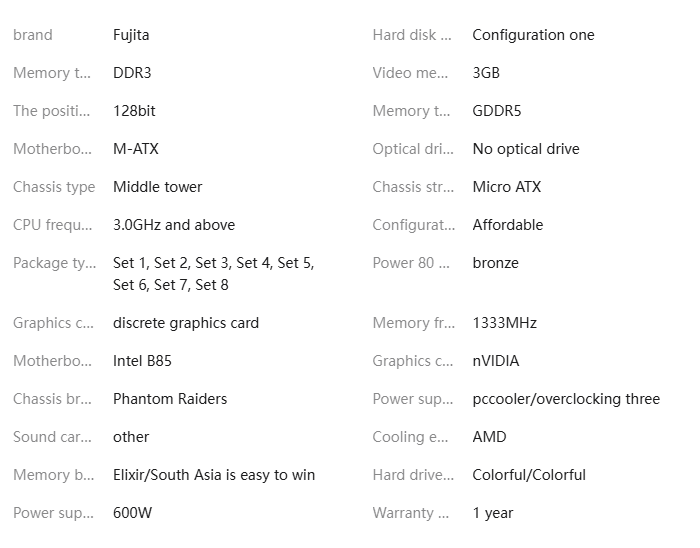Viewport: 700px width, 548px height.
Task: Select the 3GB video memory value
Action: [486, 73]
